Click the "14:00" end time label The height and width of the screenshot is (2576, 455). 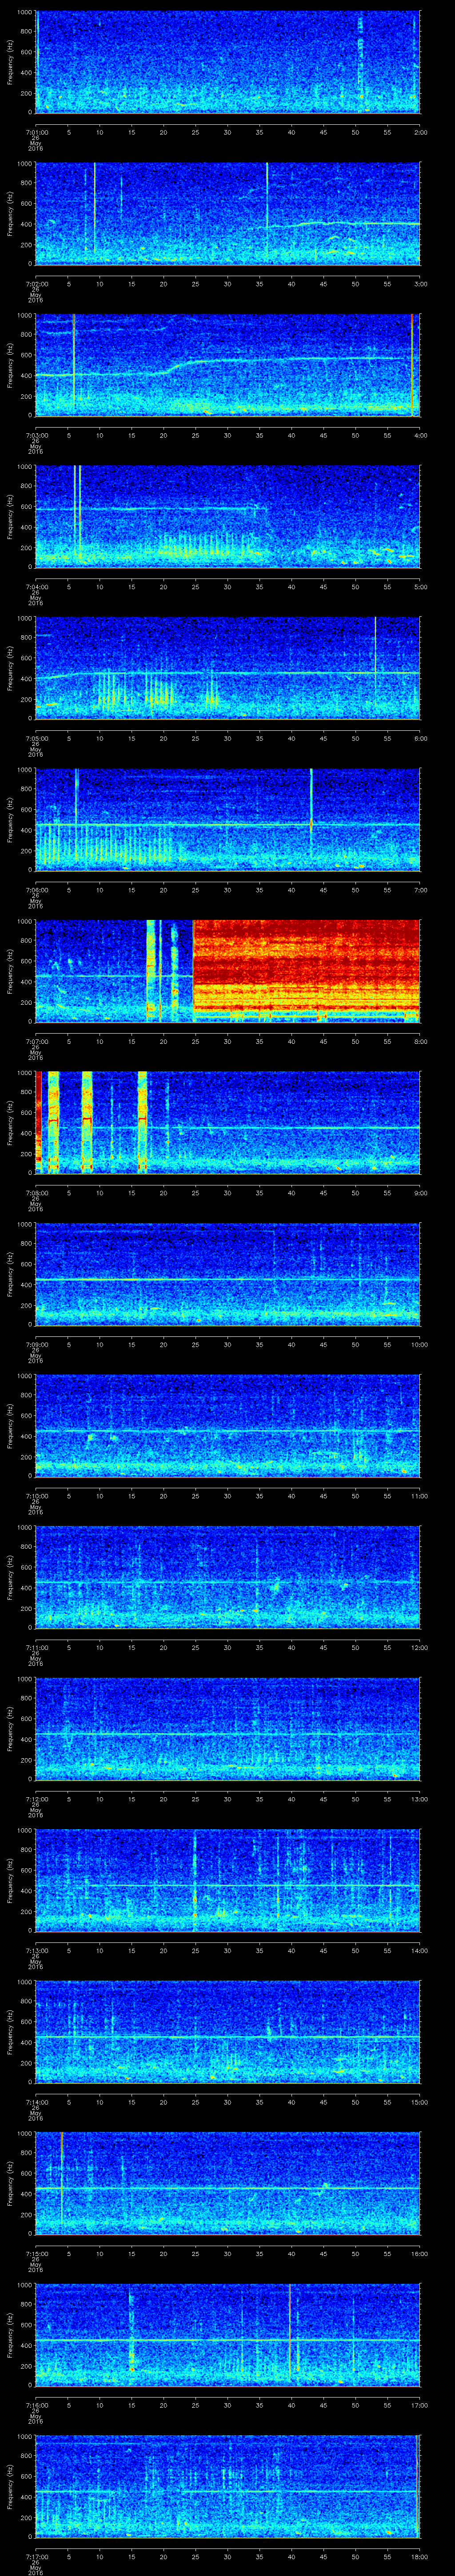coord(419,1950)
